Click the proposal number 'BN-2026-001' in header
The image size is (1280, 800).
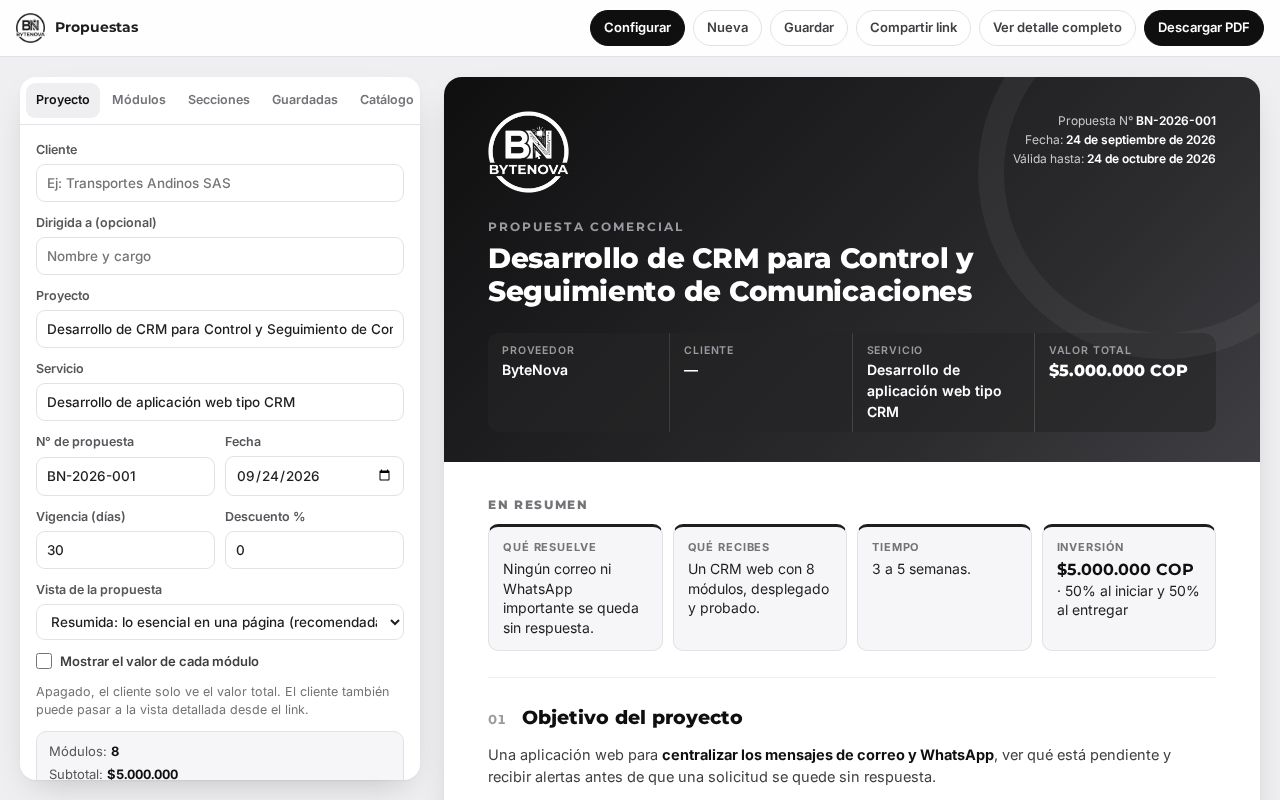click(x=1176, y=121)
